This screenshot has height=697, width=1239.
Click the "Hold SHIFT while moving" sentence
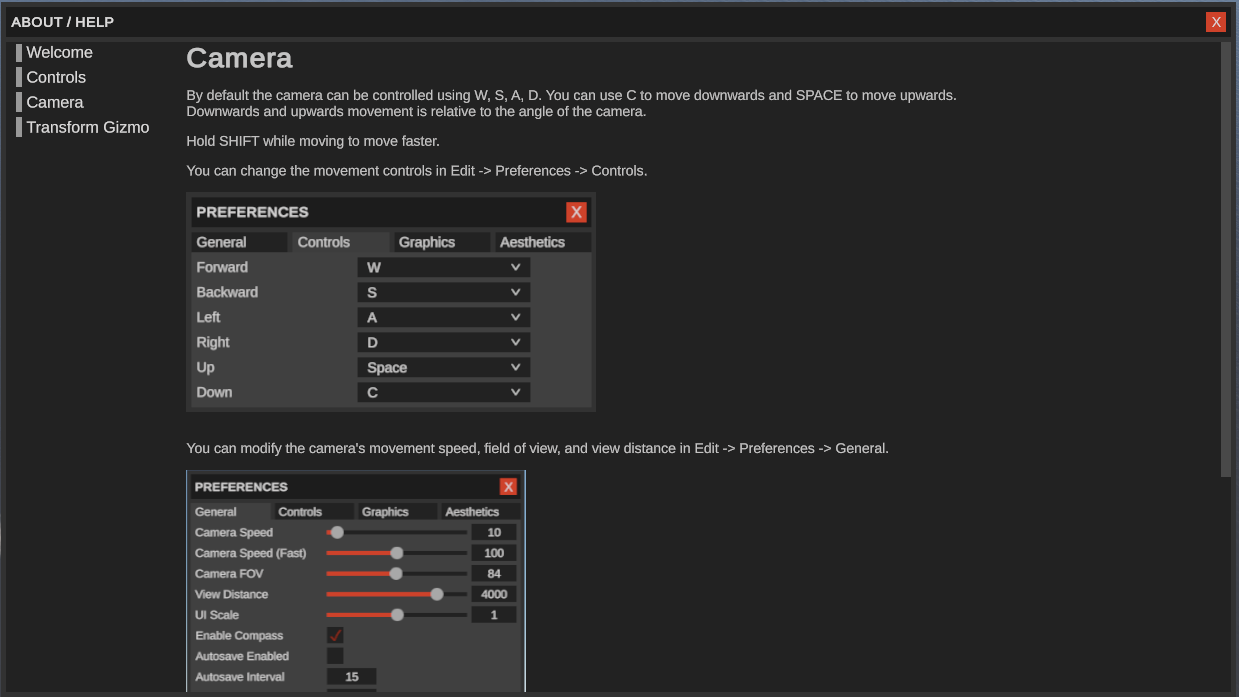[313, 141]
